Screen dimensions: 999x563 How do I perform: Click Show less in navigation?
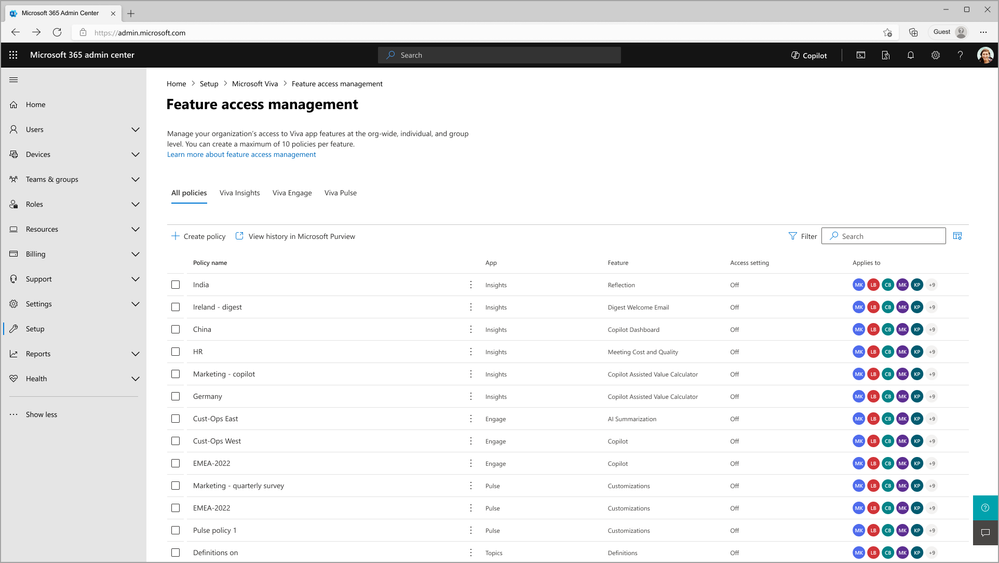click(x=41, y=414)
